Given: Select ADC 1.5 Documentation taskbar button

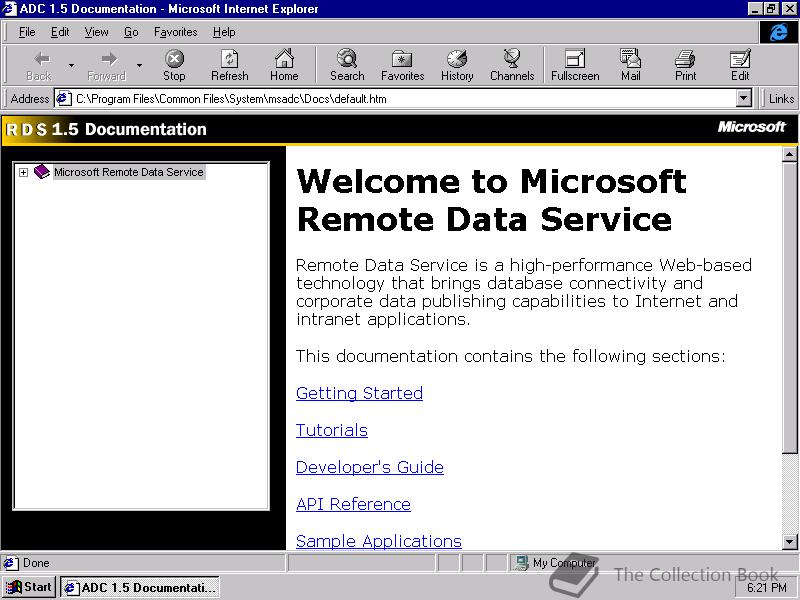Looking at the screenshot, I should [140, 587].
